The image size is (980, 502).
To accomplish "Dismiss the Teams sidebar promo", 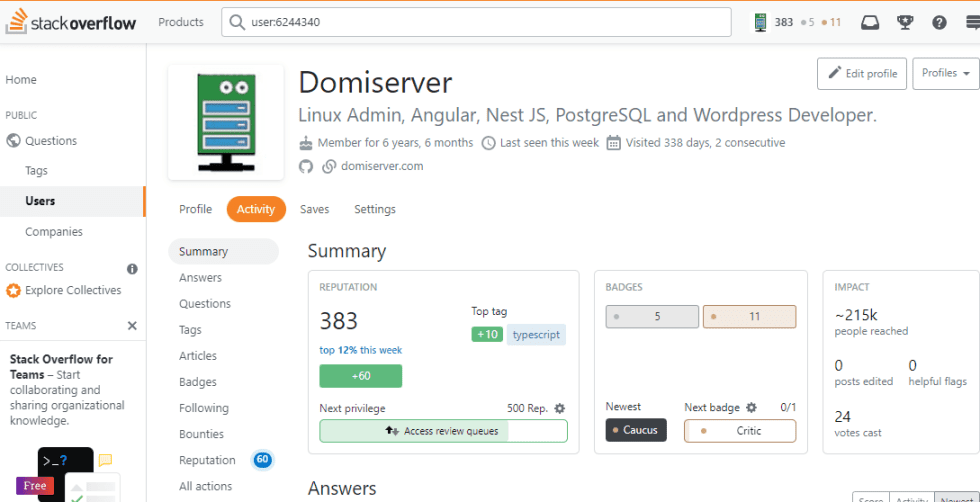I will (x=132, y=326).
